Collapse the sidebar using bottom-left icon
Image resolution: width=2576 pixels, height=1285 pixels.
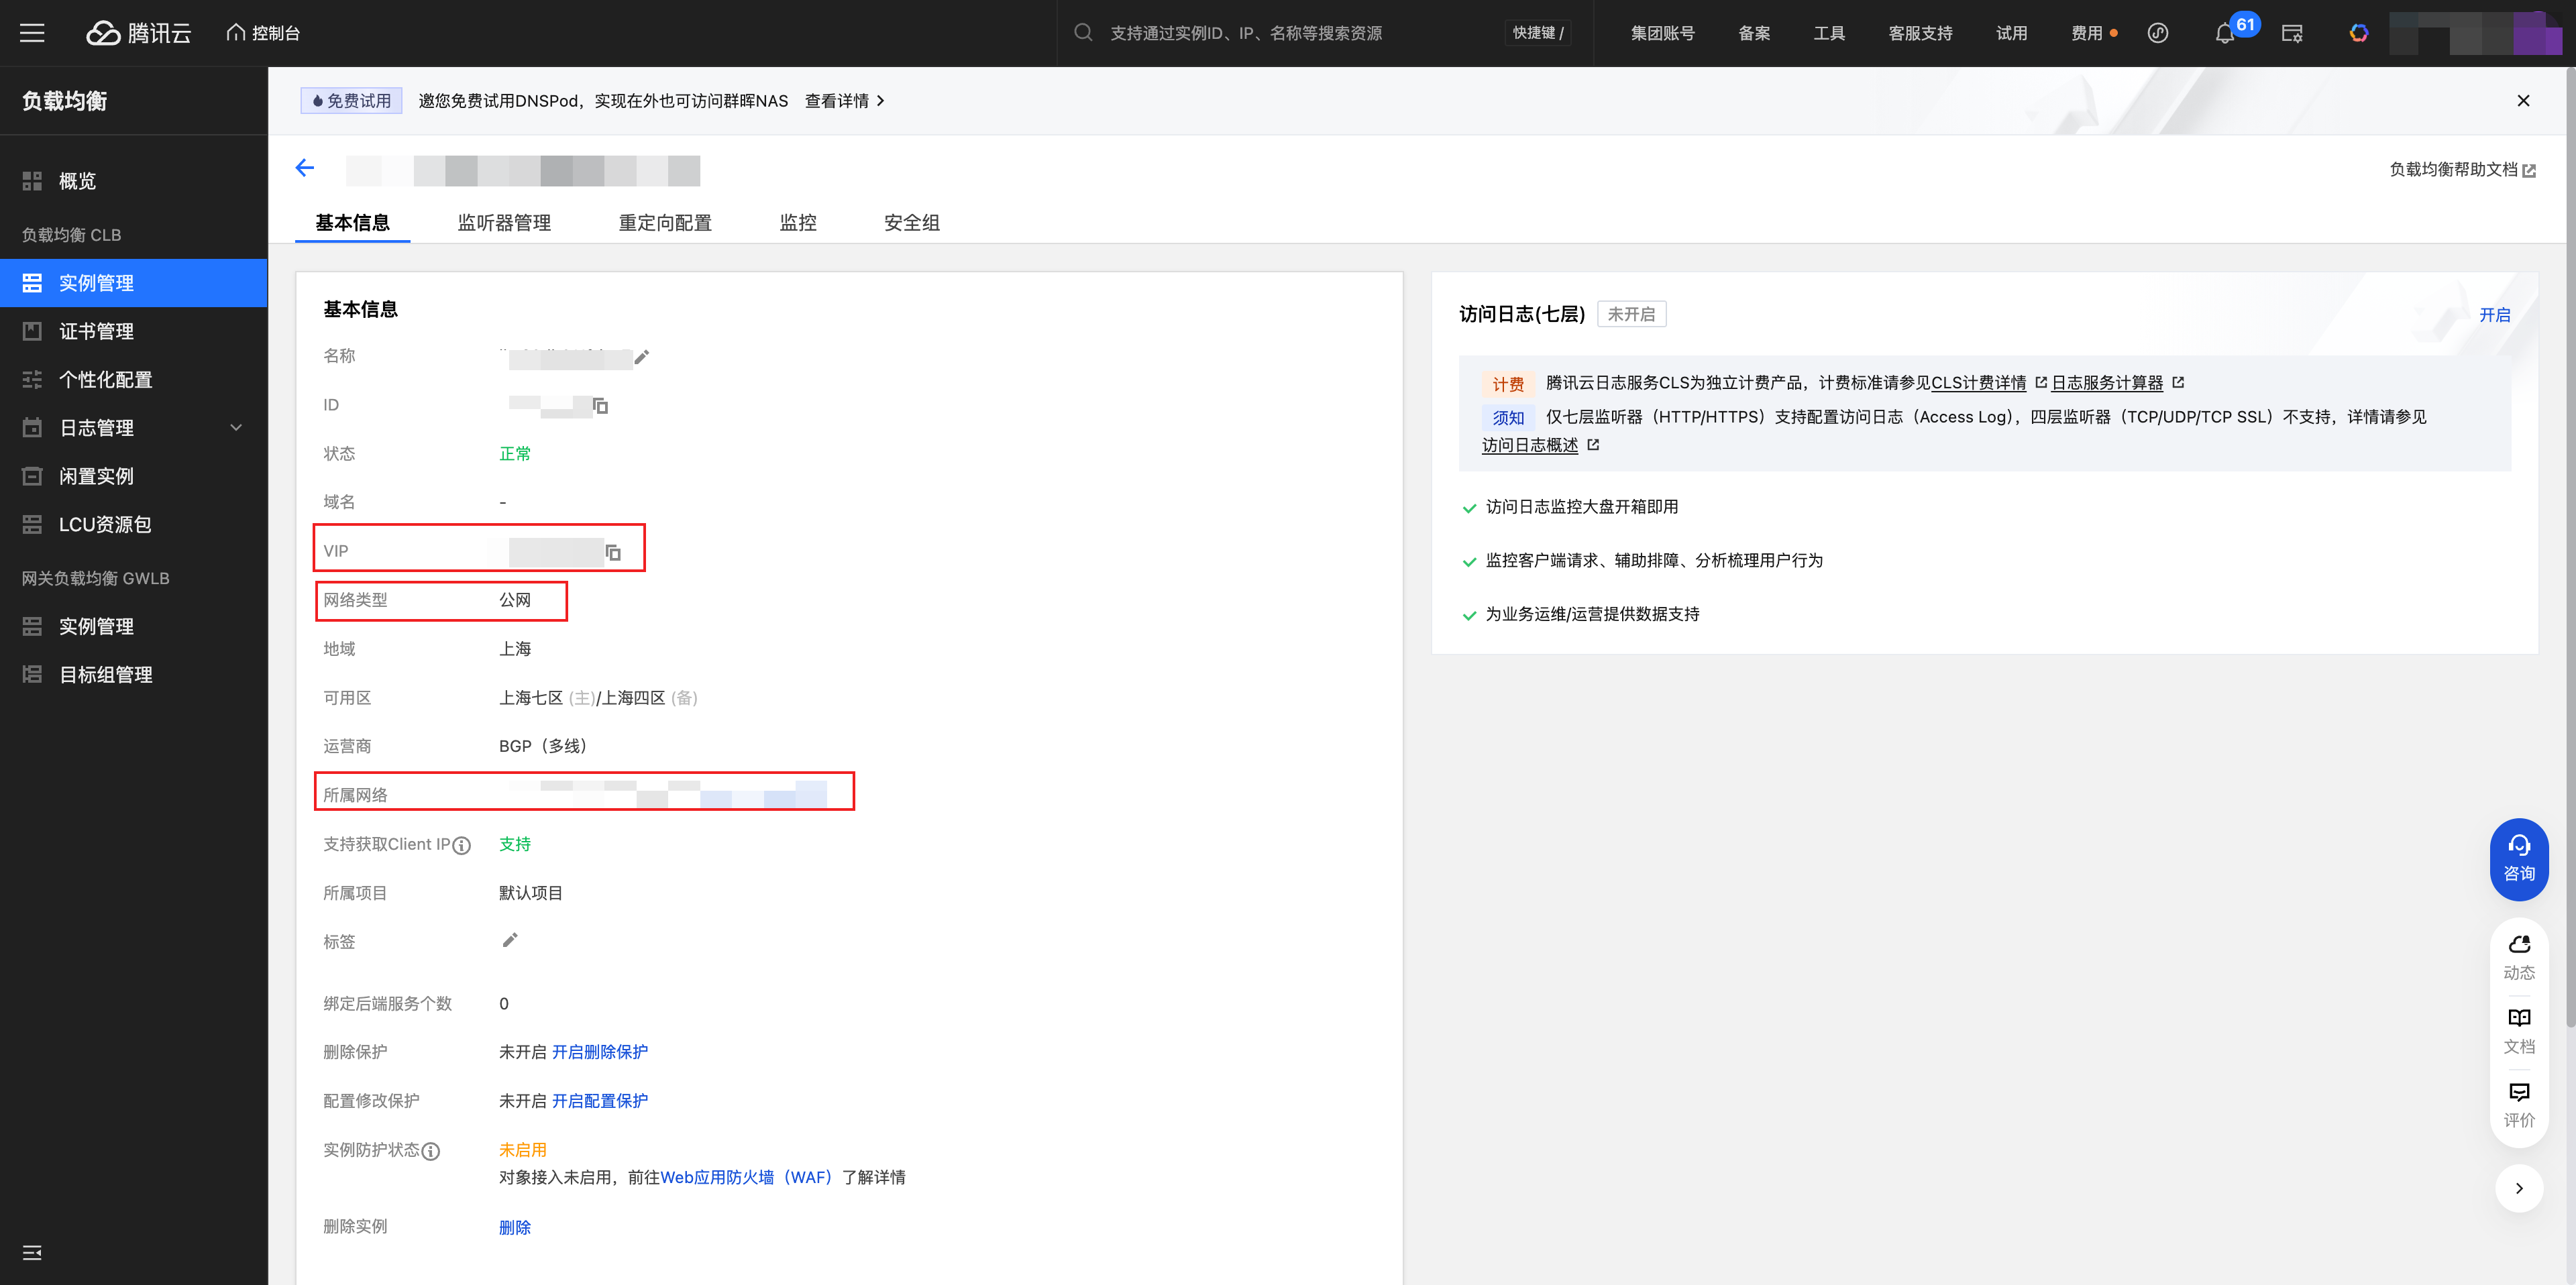[32, 1252]
